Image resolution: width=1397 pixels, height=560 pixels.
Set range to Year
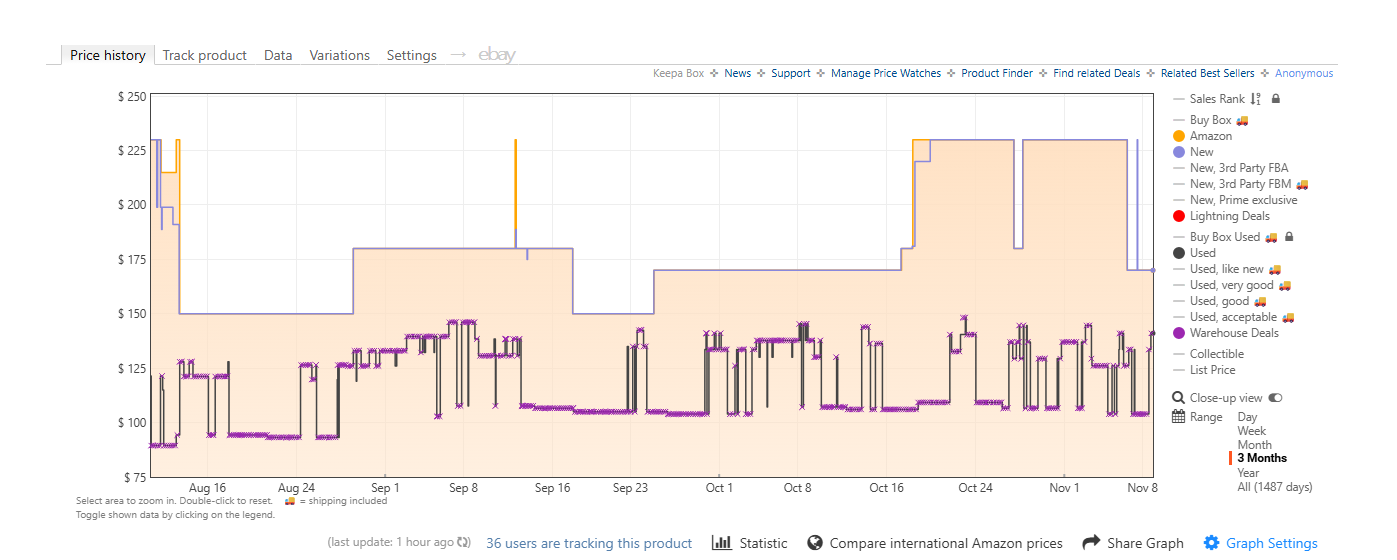coord(1249,473)
